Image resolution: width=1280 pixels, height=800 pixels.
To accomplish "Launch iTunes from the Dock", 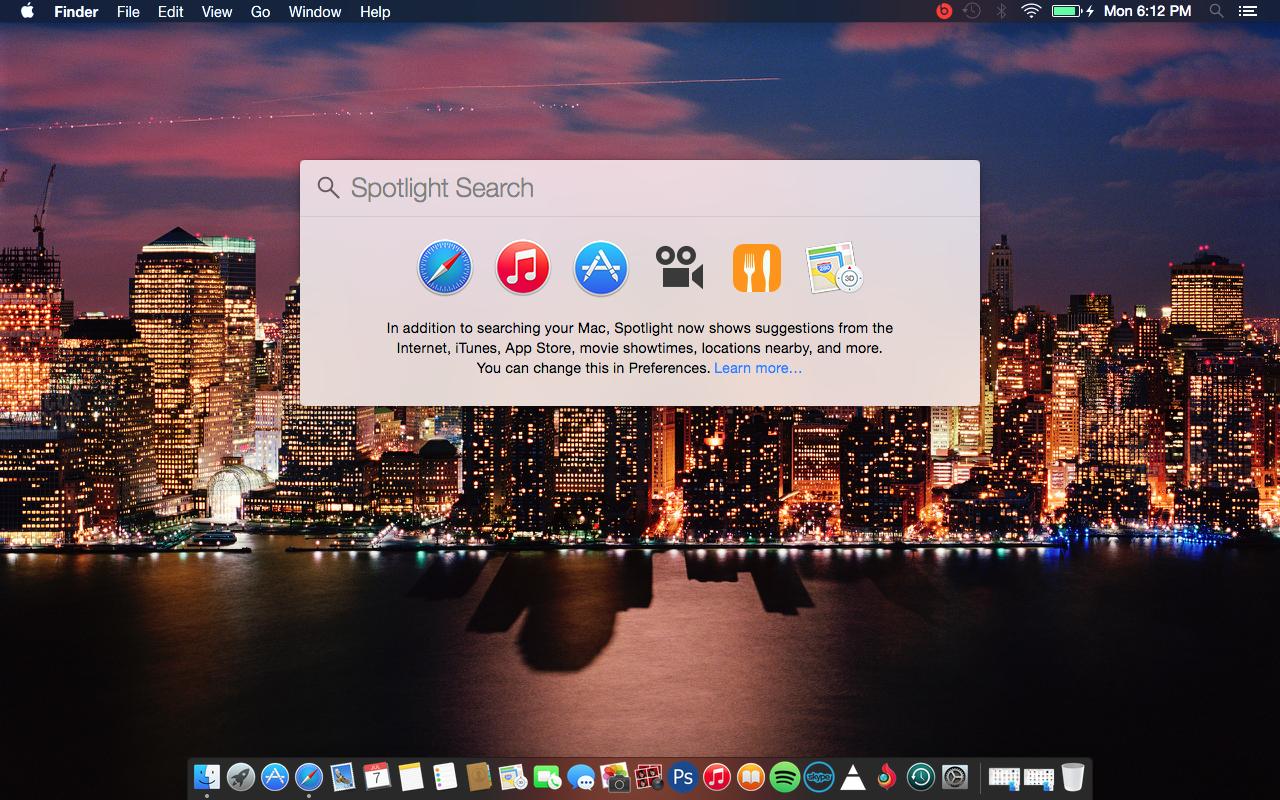I will coord(717,776).
